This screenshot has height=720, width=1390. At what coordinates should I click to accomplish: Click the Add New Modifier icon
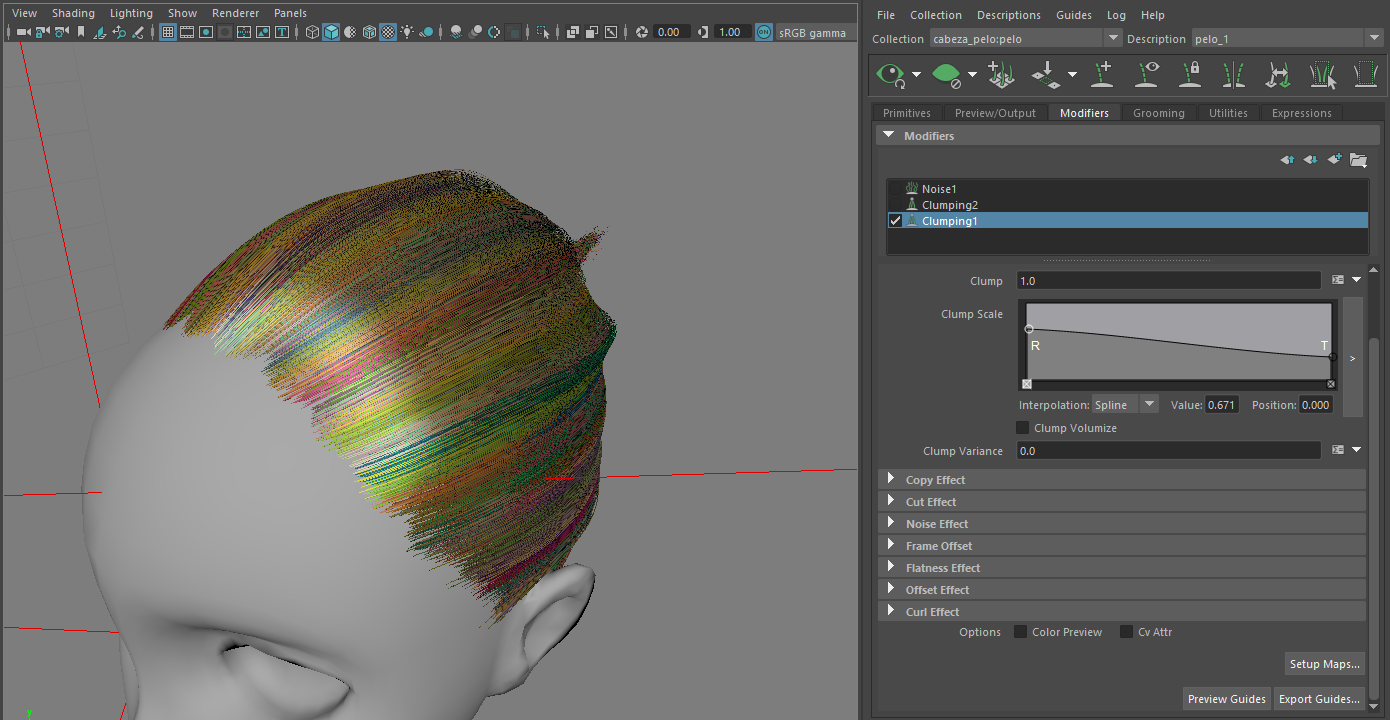pyautogui.click(x=1333, y=159)
